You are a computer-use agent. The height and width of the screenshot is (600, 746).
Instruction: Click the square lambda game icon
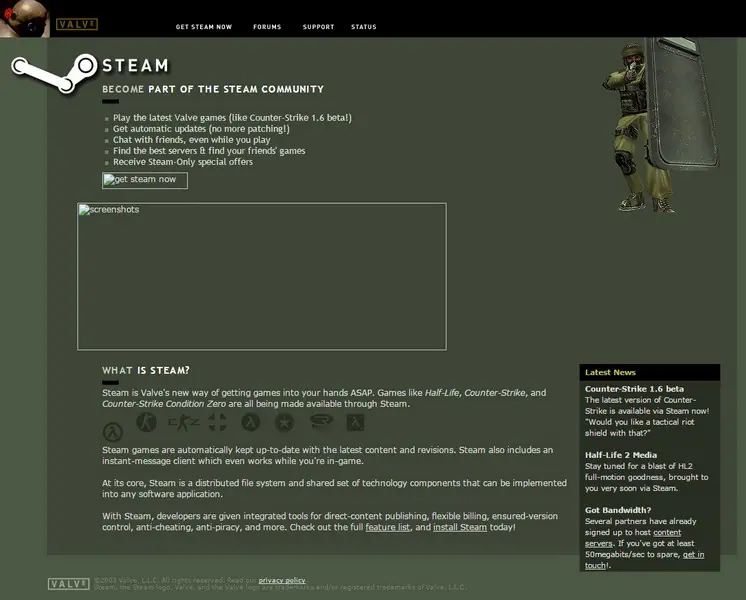pos(355,422)
